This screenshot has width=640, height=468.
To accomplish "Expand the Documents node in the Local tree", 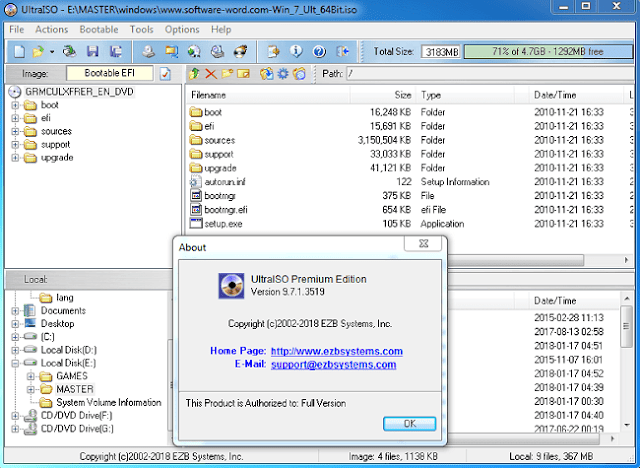I will tap(15, 311).
